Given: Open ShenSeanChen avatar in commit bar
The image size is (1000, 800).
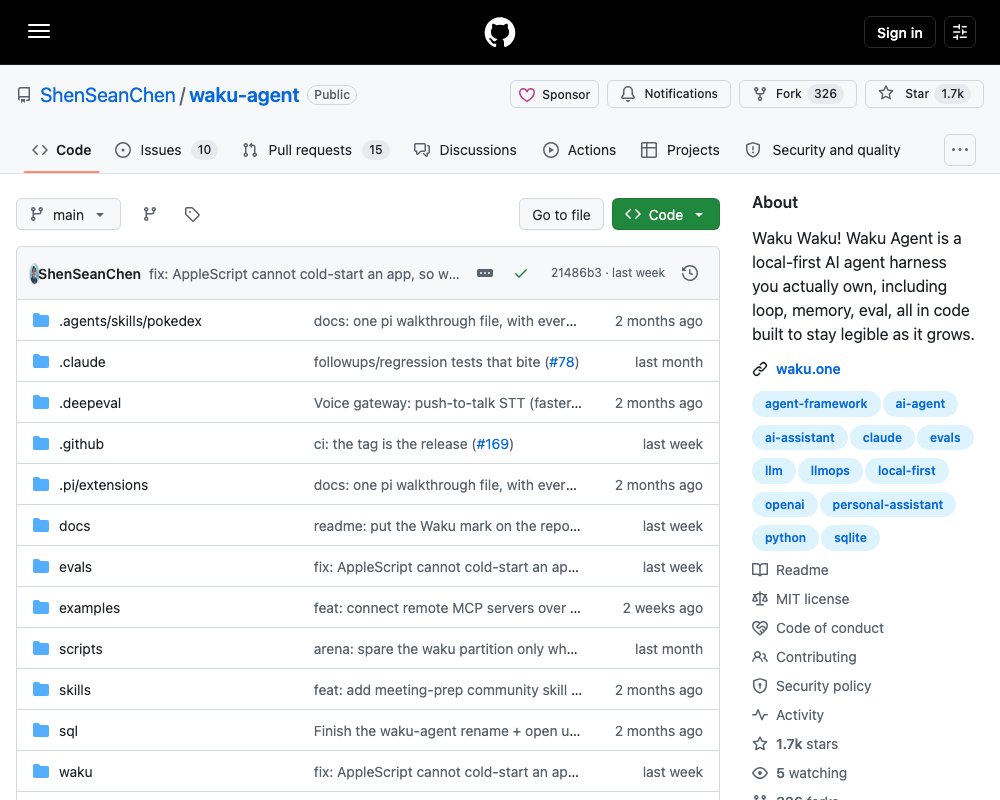Looking at the screenshot, I should point(34,274).
